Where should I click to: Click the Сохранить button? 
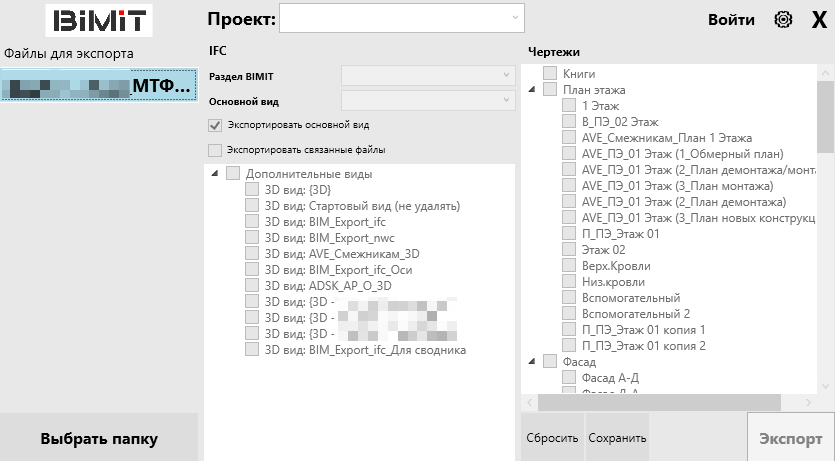[x=617, y=438]
